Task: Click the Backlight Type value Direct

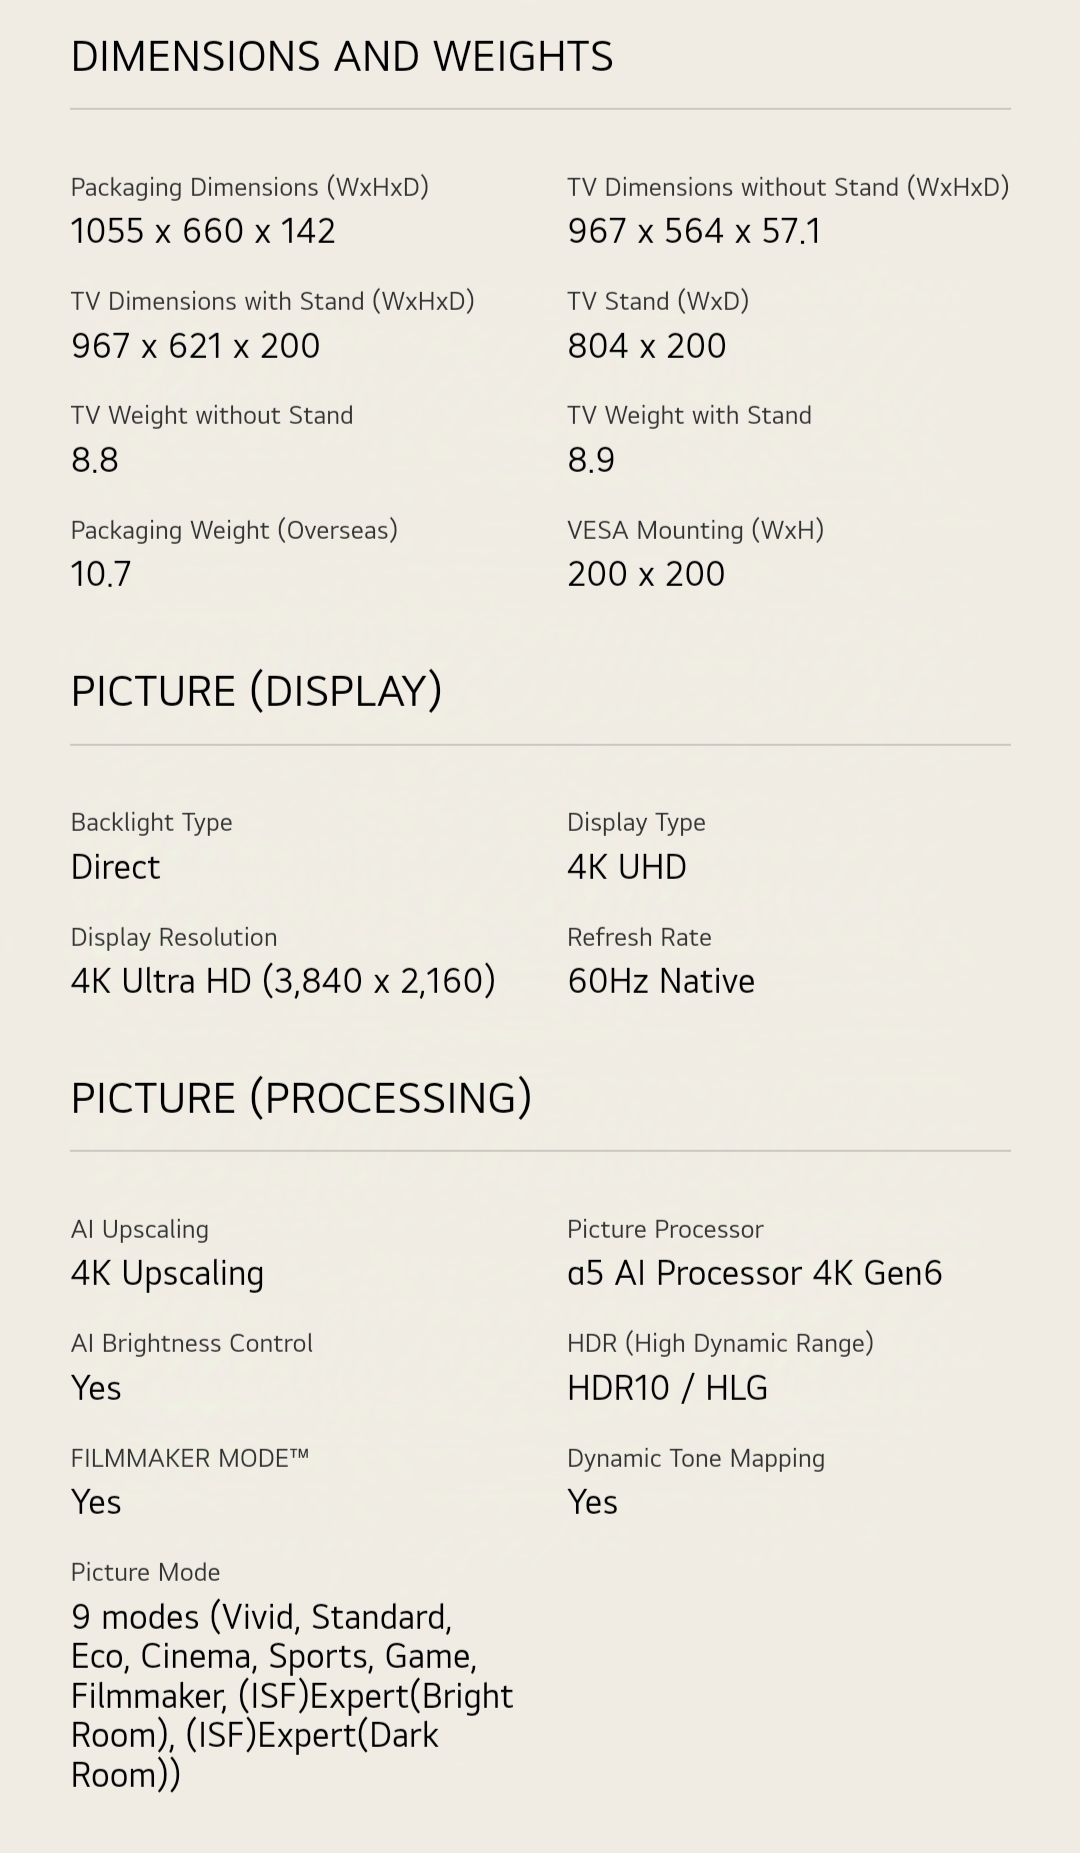Action: pos(115,867)
